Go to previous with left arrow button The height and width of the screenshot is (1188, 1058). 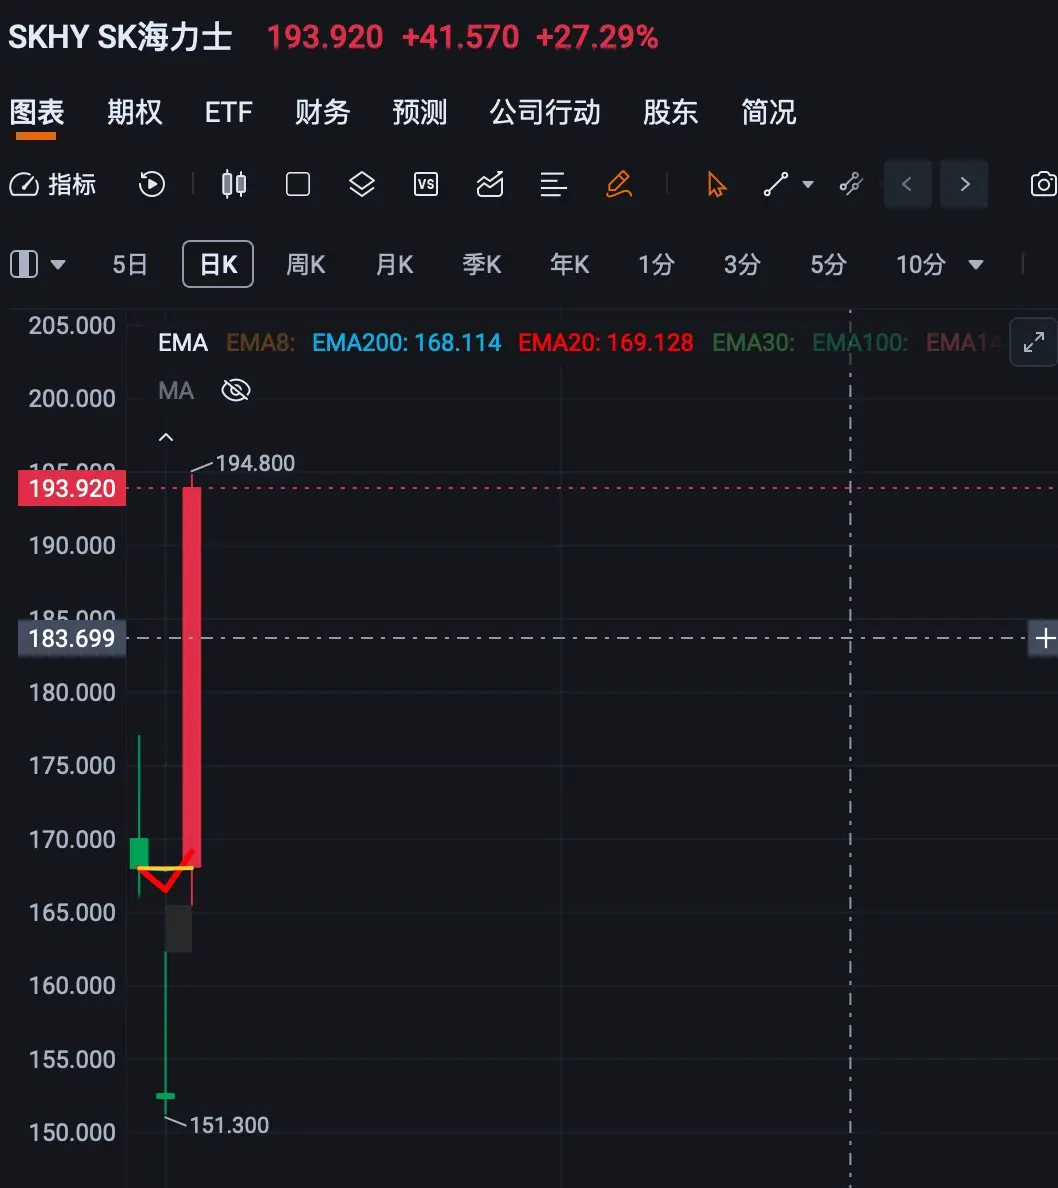[907, 184]
